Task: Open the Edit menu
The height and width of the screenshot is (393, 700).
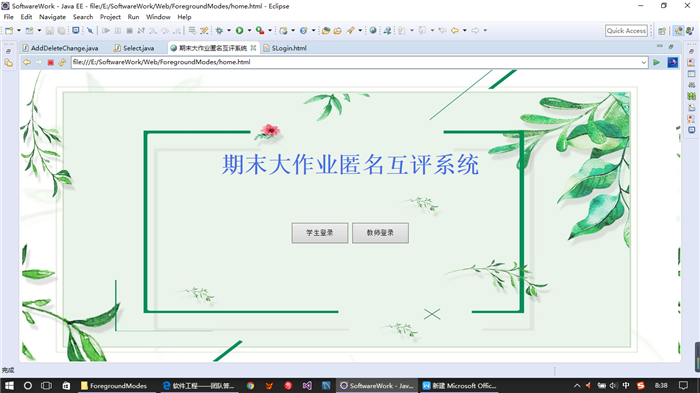Action: [26, 17]
